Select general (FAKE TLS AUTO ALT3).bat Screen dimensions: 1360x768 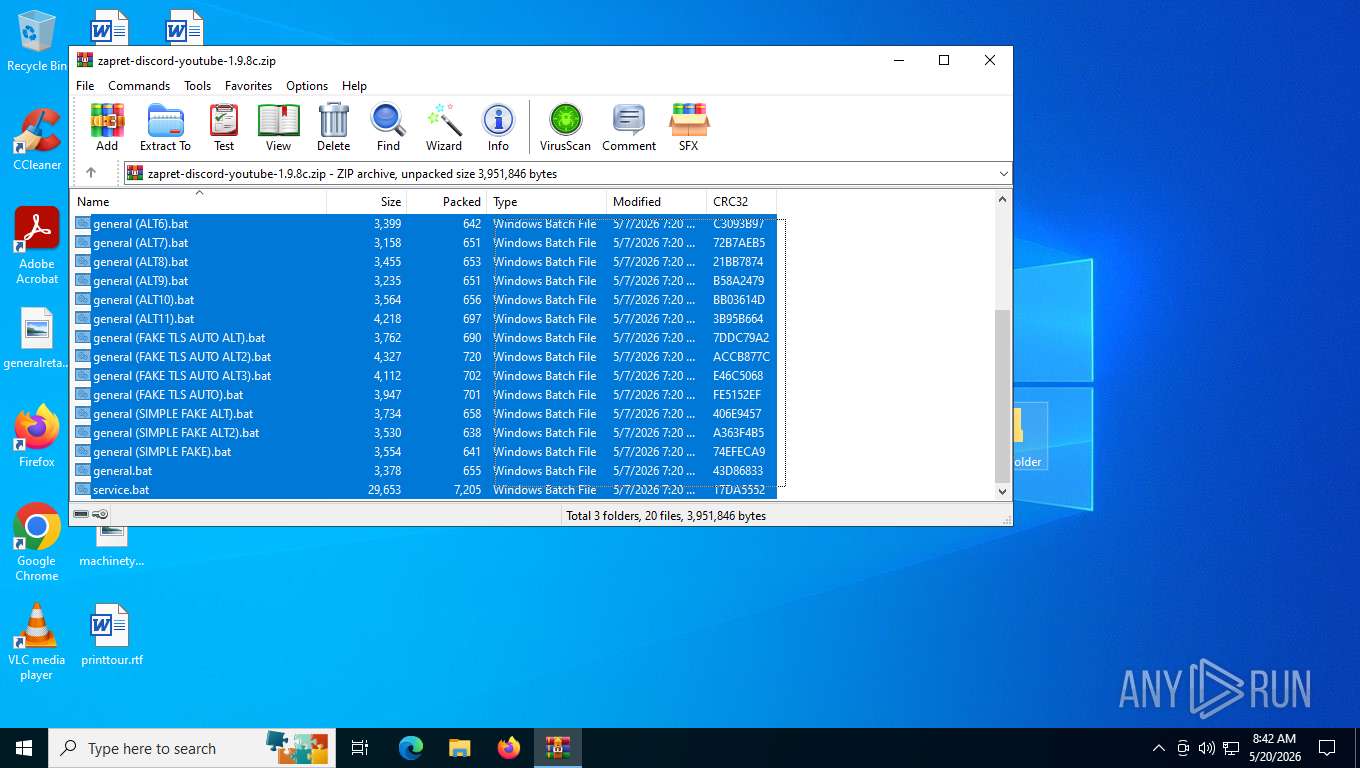click(x=424, y=376)
